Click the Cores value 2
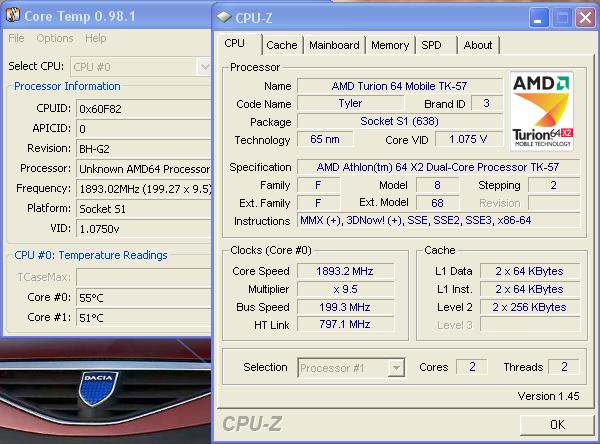This screenshot has height=444, width=600. (x=472, y=367)
